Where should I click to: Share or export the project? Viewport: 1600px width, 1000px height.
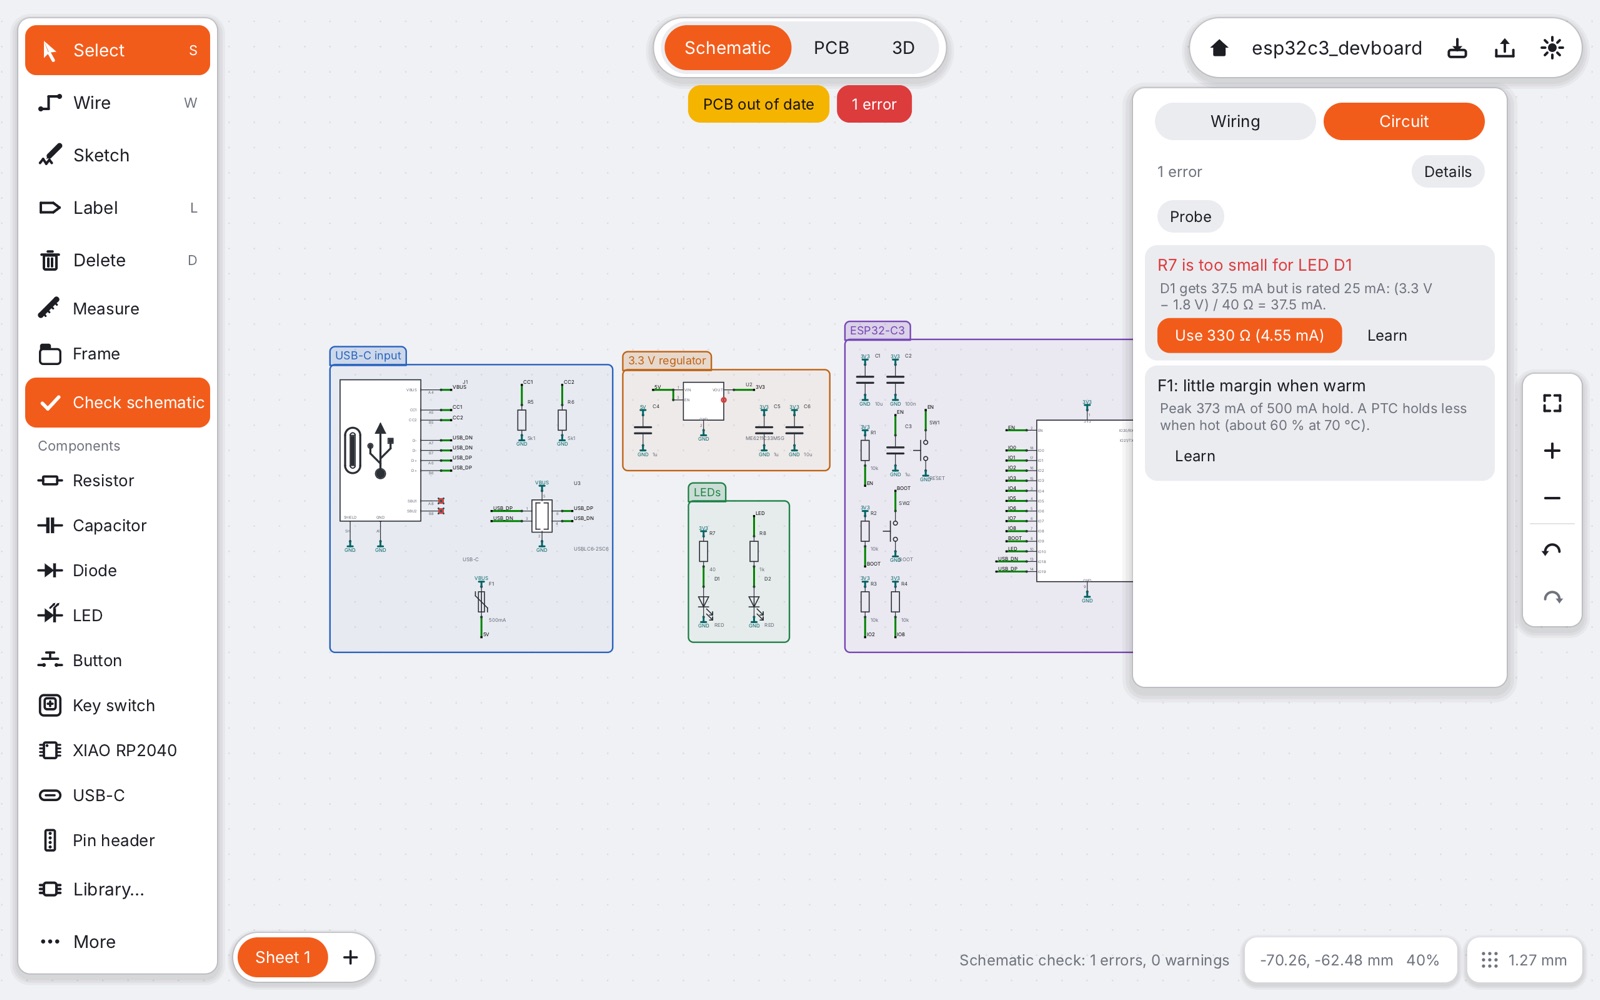click(x=1504, y=48)
